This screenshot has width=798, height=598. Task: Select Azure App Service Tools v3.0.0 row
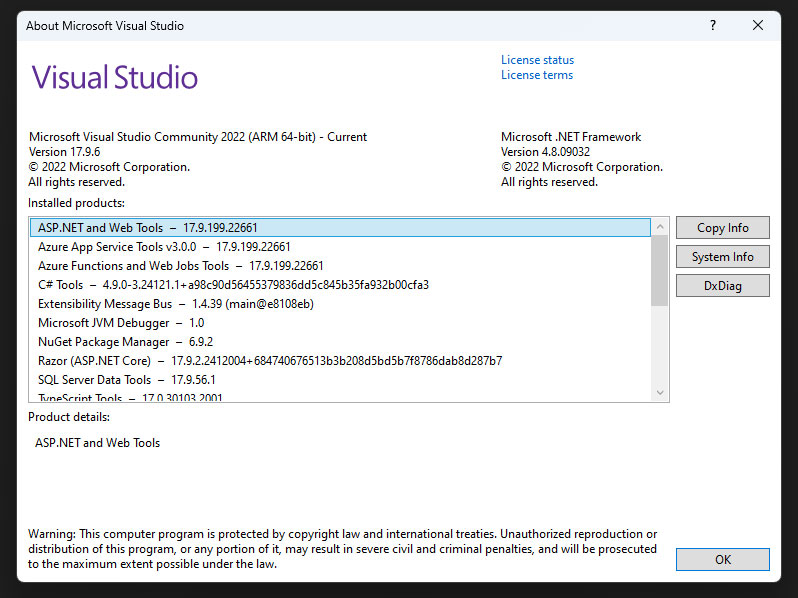340,247
